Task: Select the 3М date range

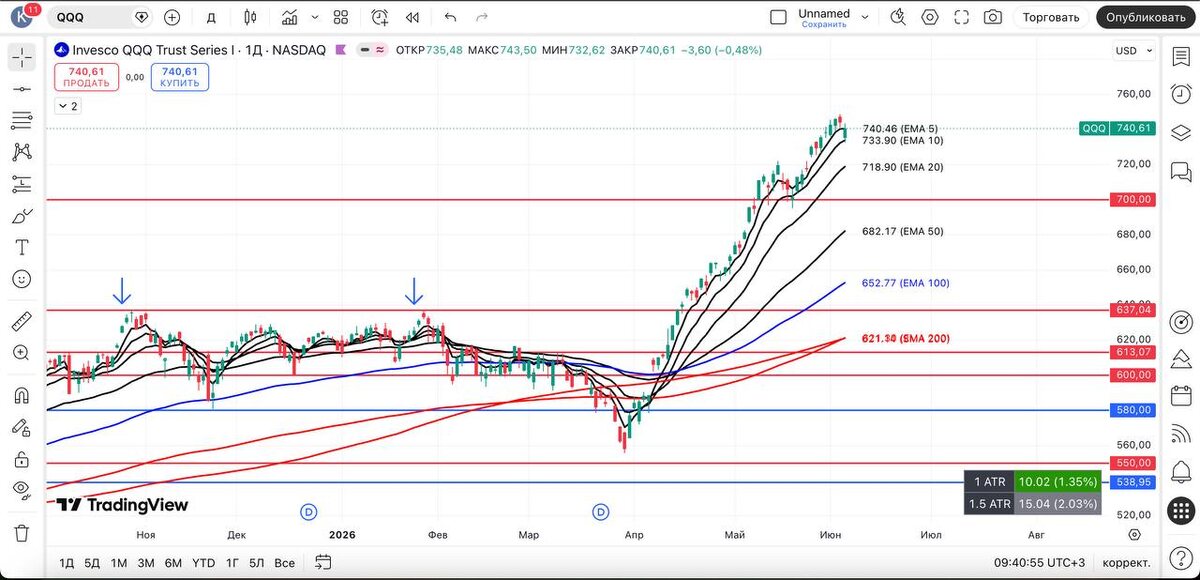Action: [x=146, y=563]
